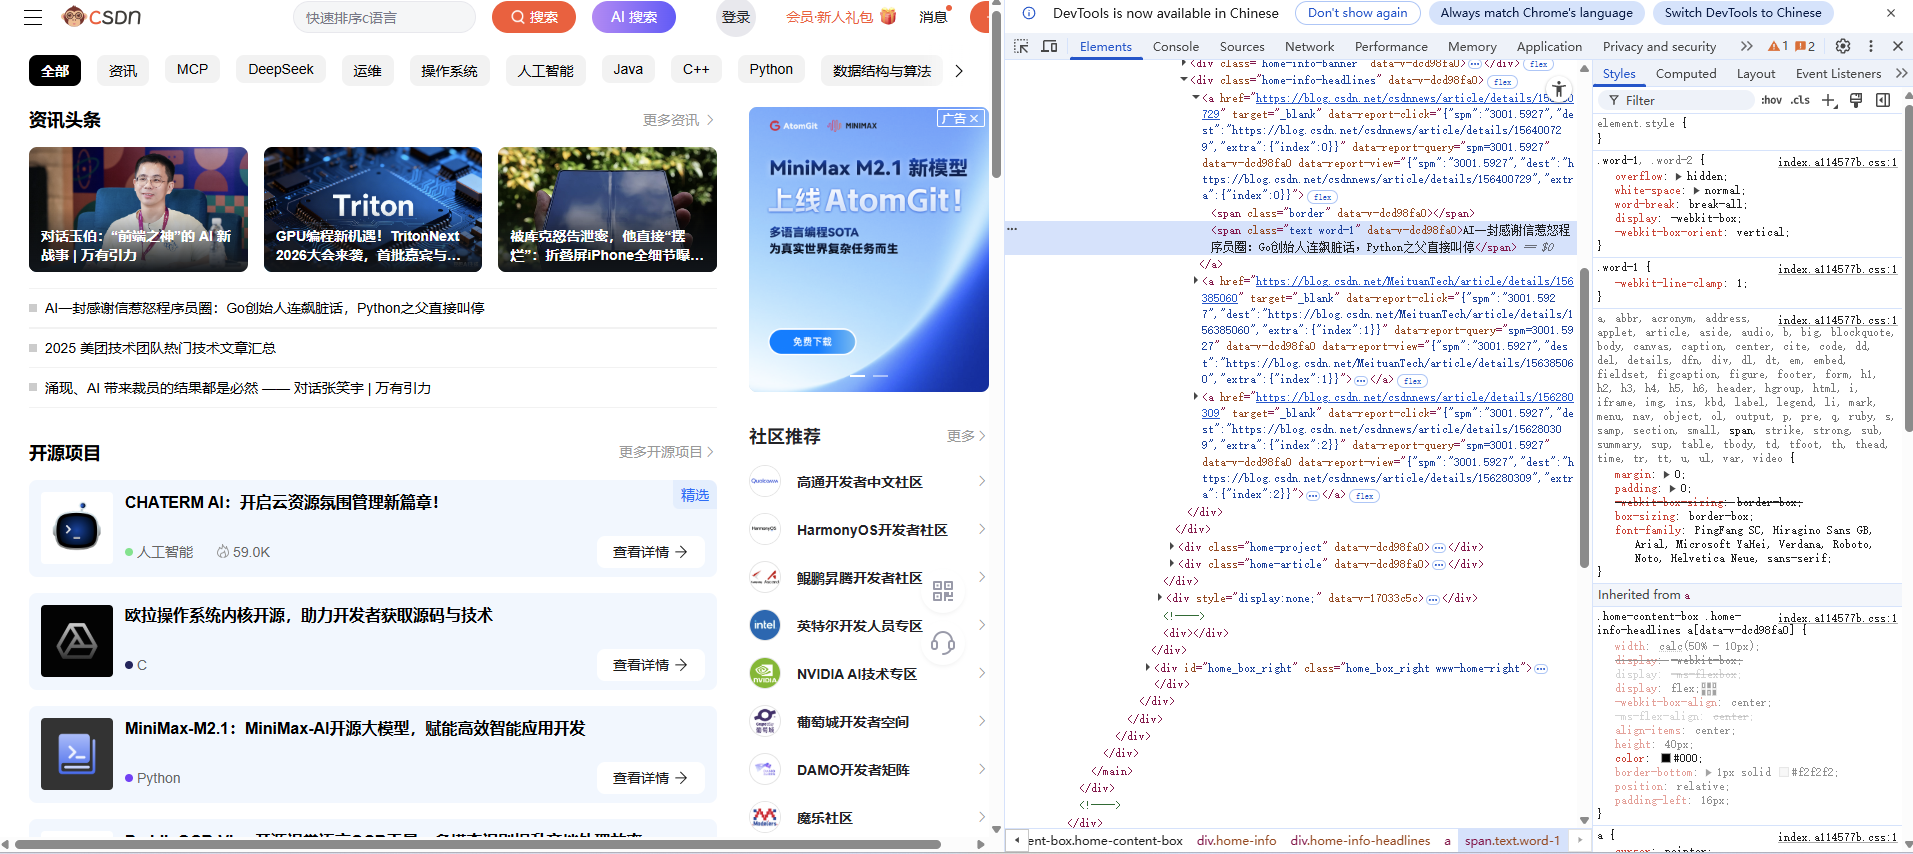The image size is (1913, 854).
Task: Click the accessibility tree toggle icon
Action: [x=1558, y=89]
